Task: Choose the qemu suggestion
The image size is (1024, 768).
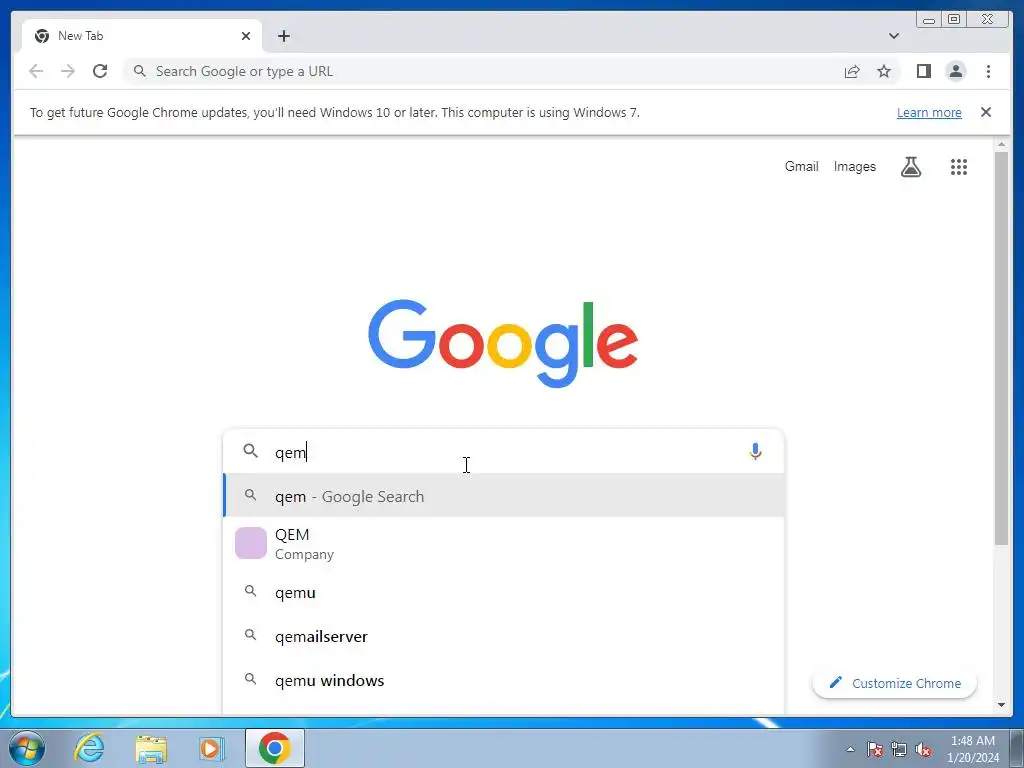Action: 504,592
